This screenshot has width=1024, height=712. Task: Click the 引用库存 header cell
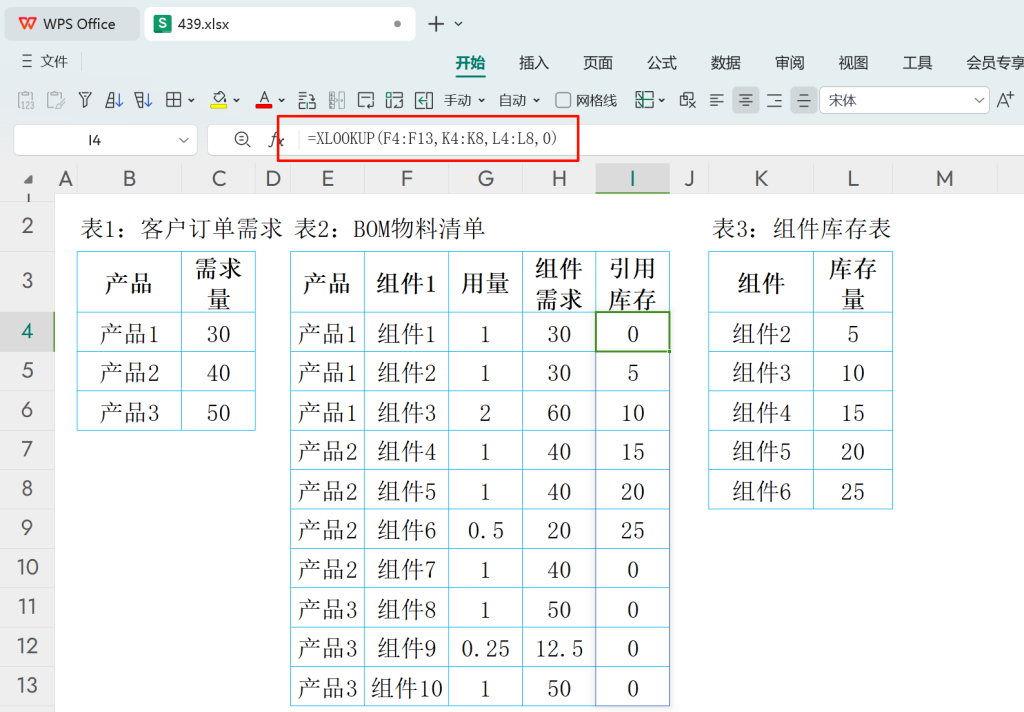pos(632,283)
